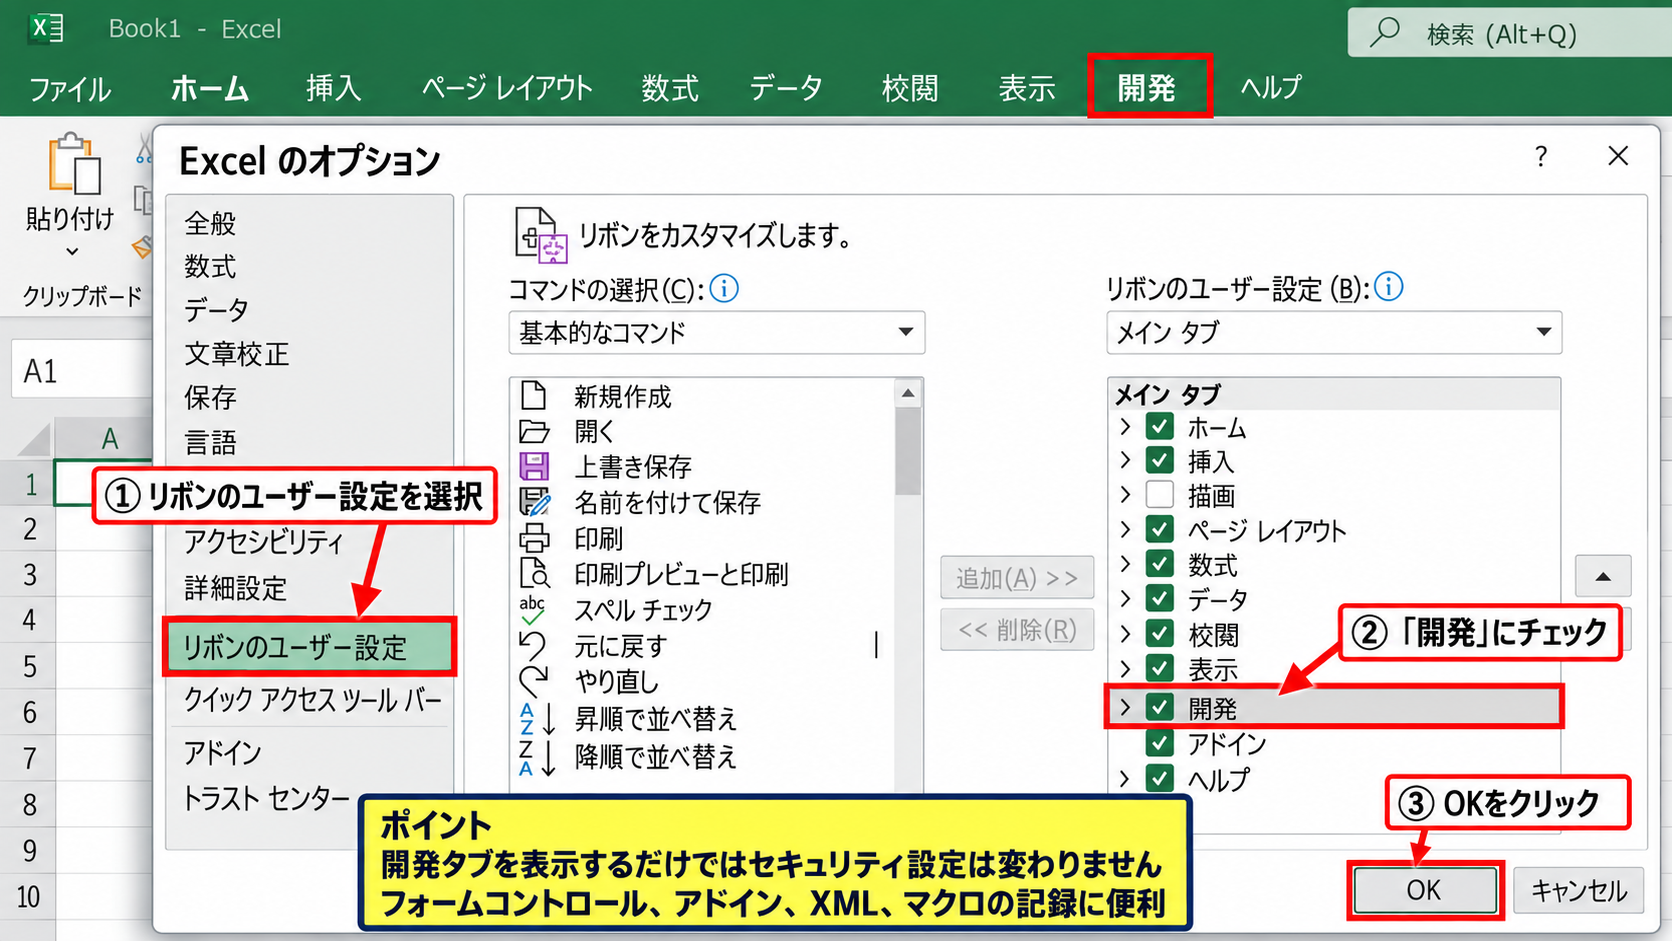Select the 文章校正 options category
The width and height of the screenshot is (1672, 941).
pyautogui.click(x=236, y=354)
